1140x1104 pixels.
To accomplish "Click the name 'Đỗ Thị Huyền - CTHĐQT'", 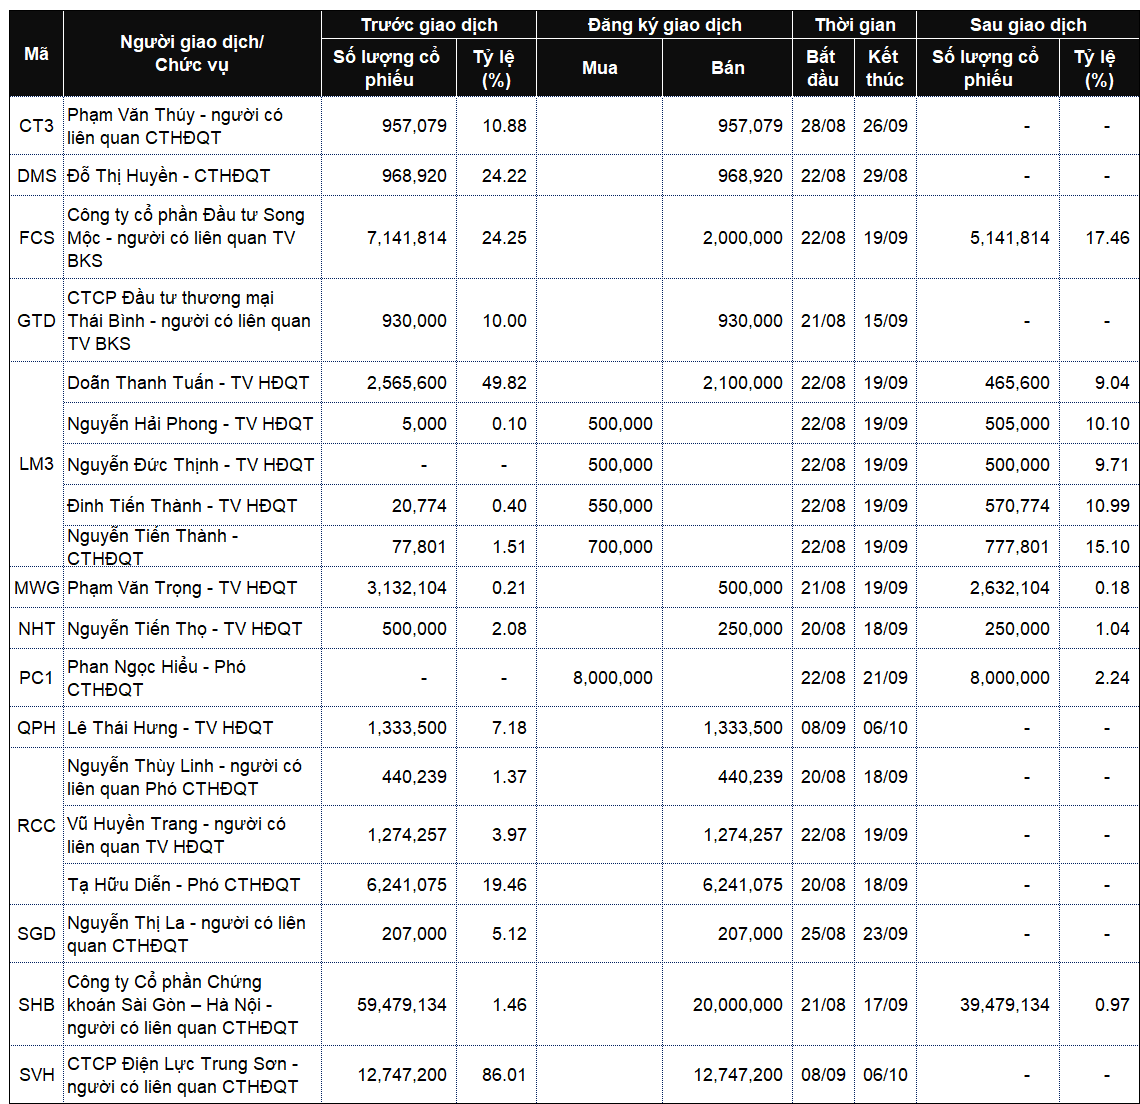I will [x=169, y=175].
